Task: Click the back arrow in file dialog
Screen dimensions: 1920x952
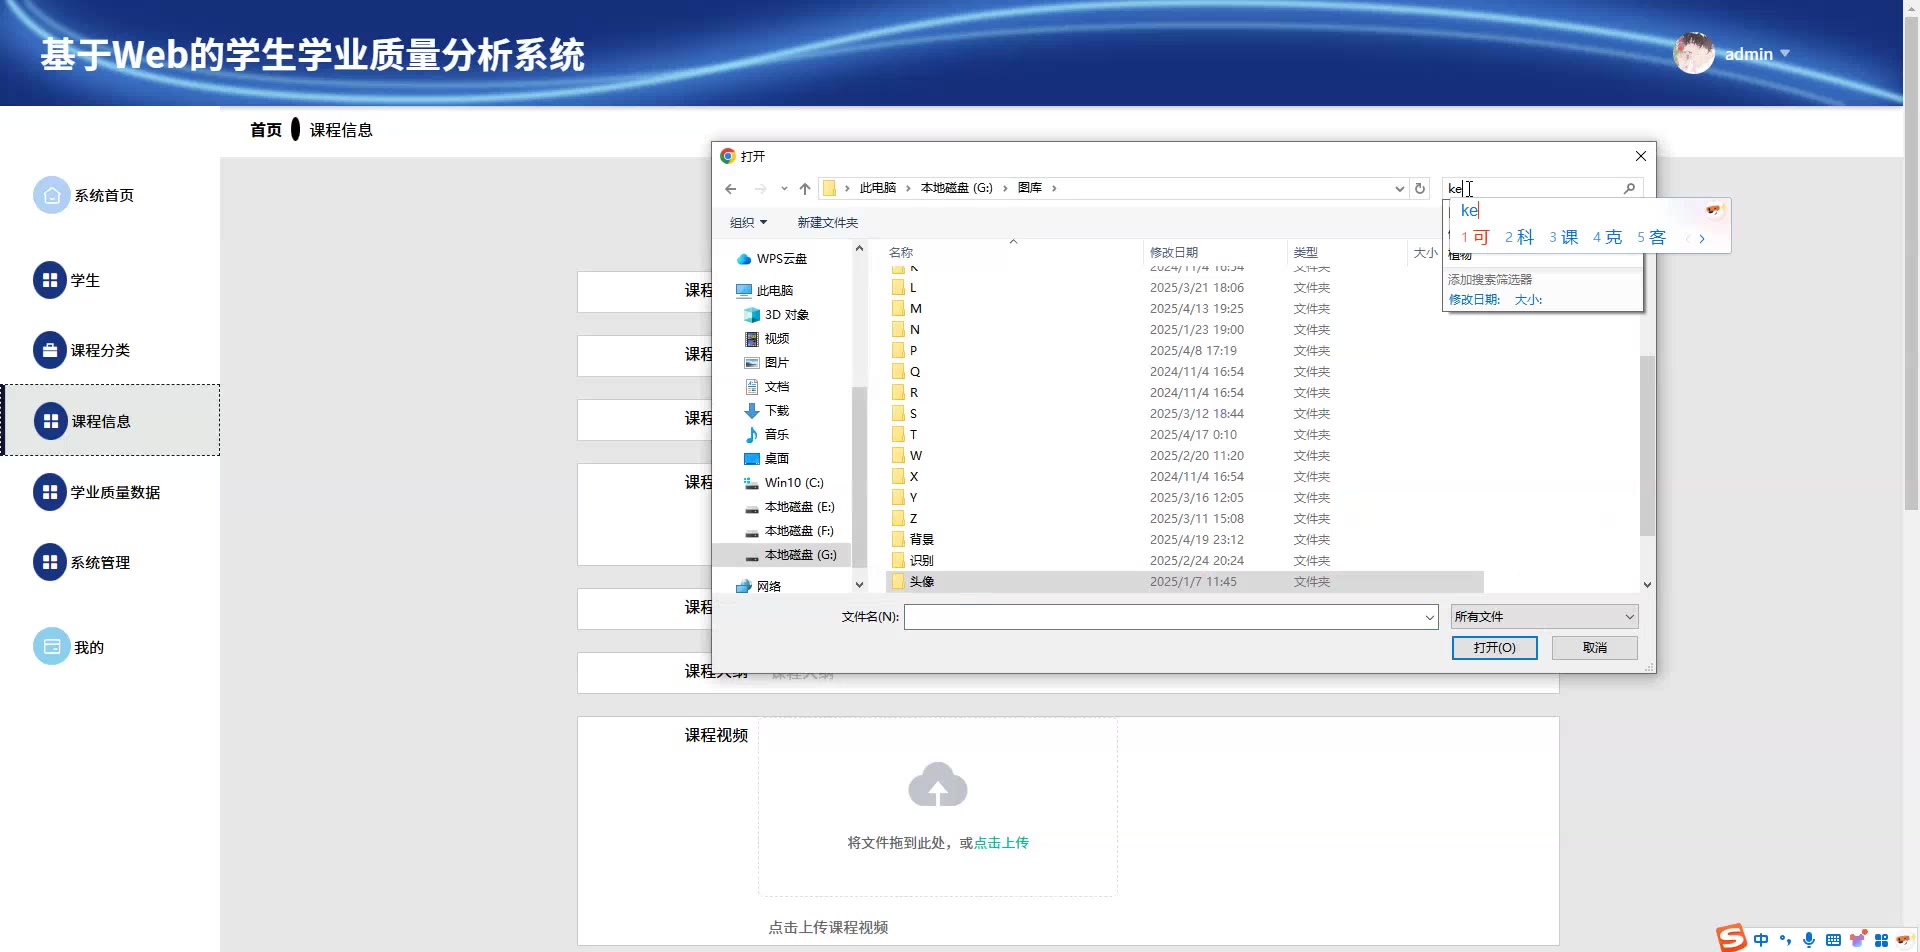Action: point(731,189)
